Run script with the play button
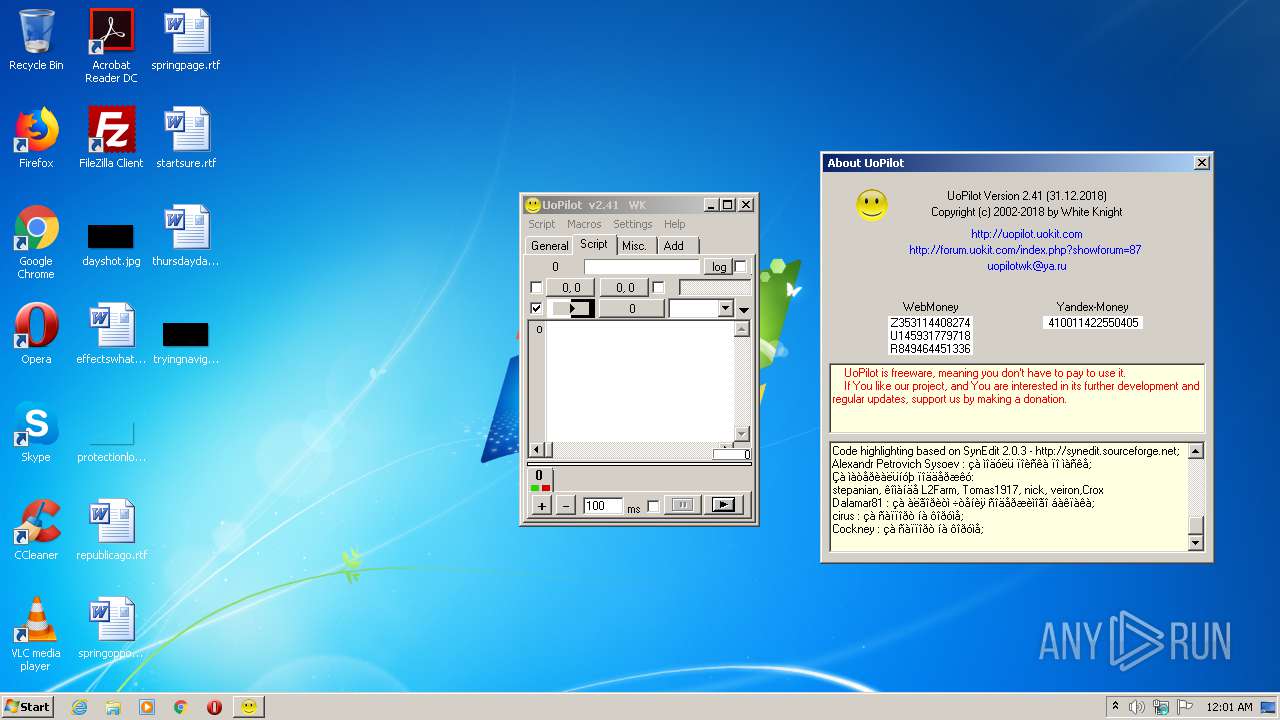1280x720 pixels. click(724, 506)
